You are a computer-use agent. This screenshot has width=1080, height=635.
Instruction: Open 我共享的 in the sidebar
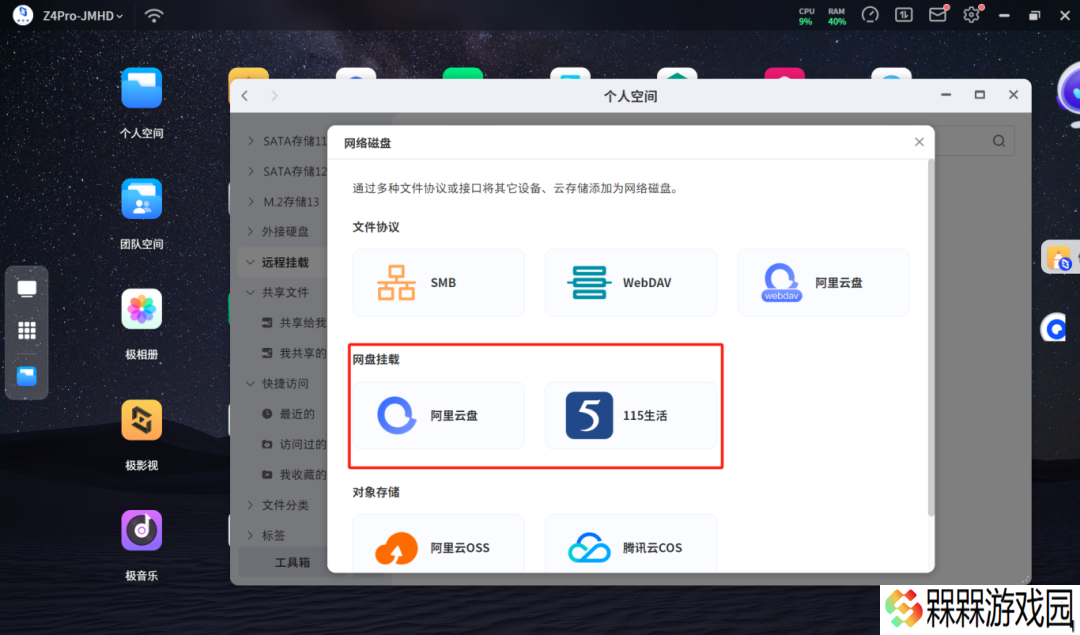click(294, 353)
